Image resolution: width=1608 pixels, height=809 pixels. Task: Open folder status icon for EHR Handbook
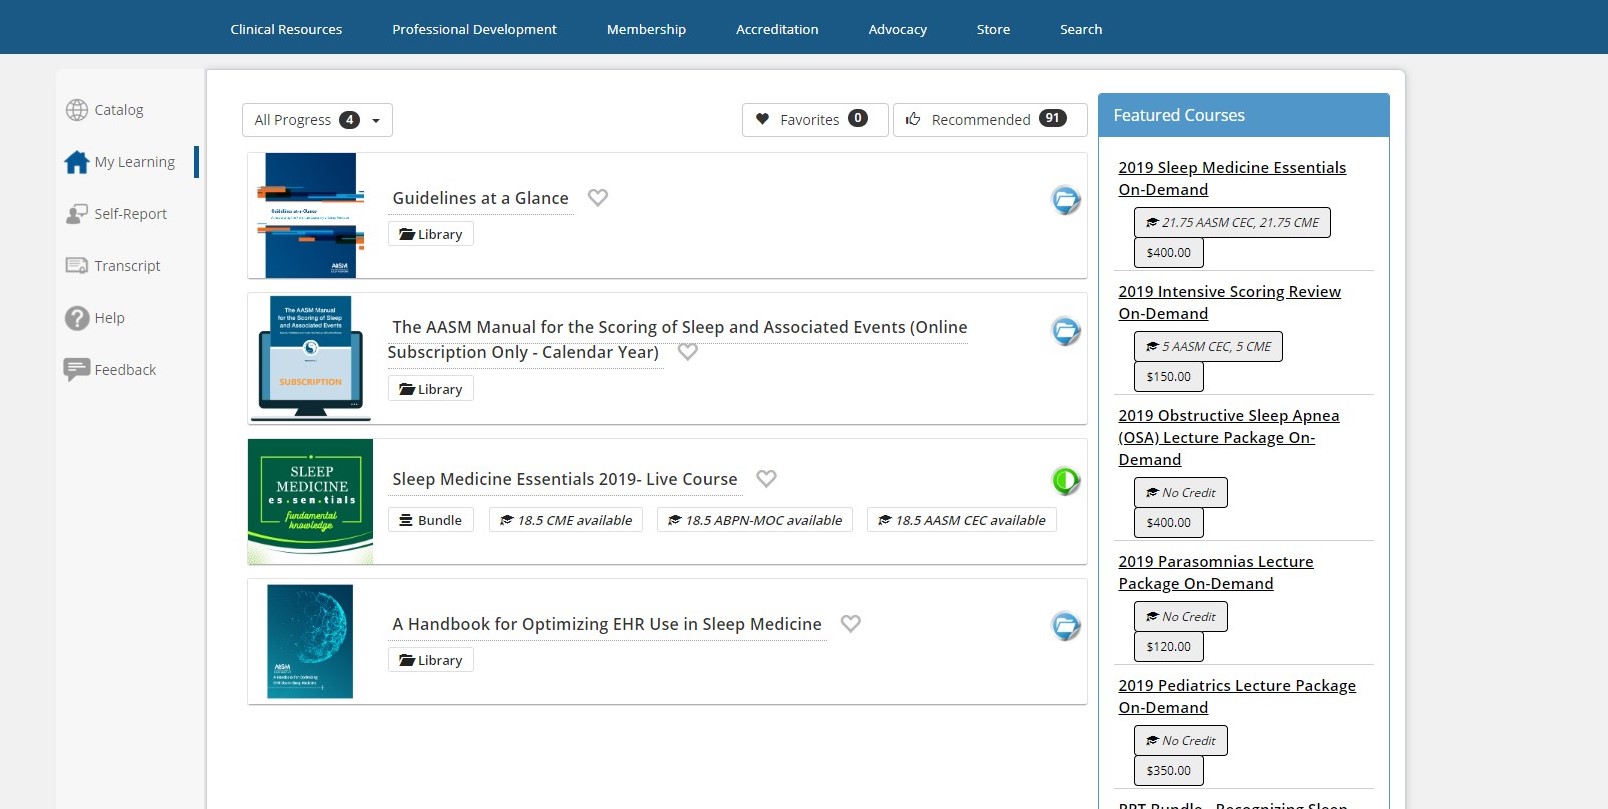1066,626
